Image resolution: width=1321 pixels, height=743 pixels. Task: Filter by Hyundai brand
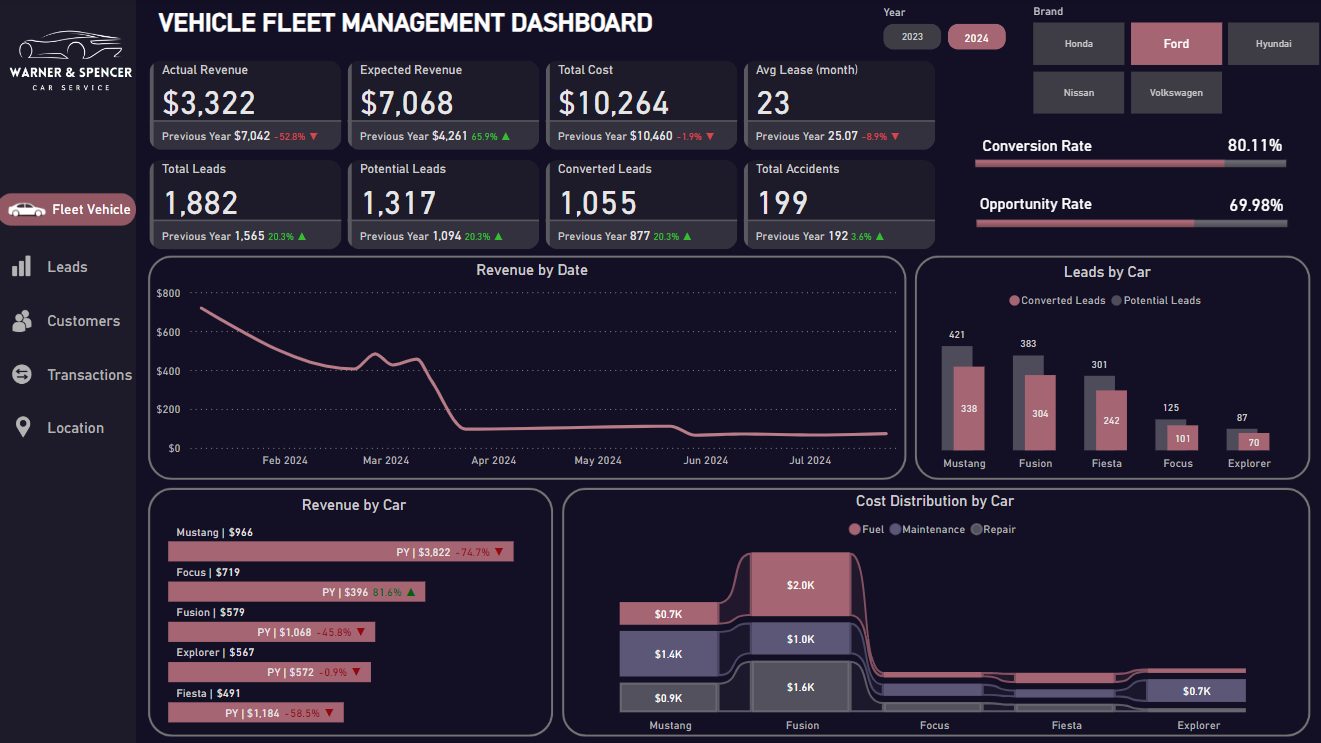click(x=1273, y=44)
